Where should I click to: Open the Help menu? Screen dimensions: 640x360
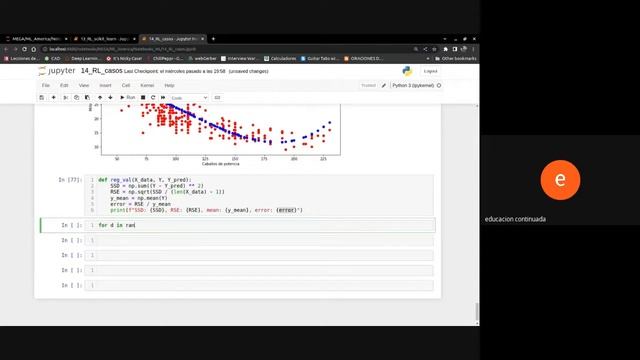click(x=169, y=85)
